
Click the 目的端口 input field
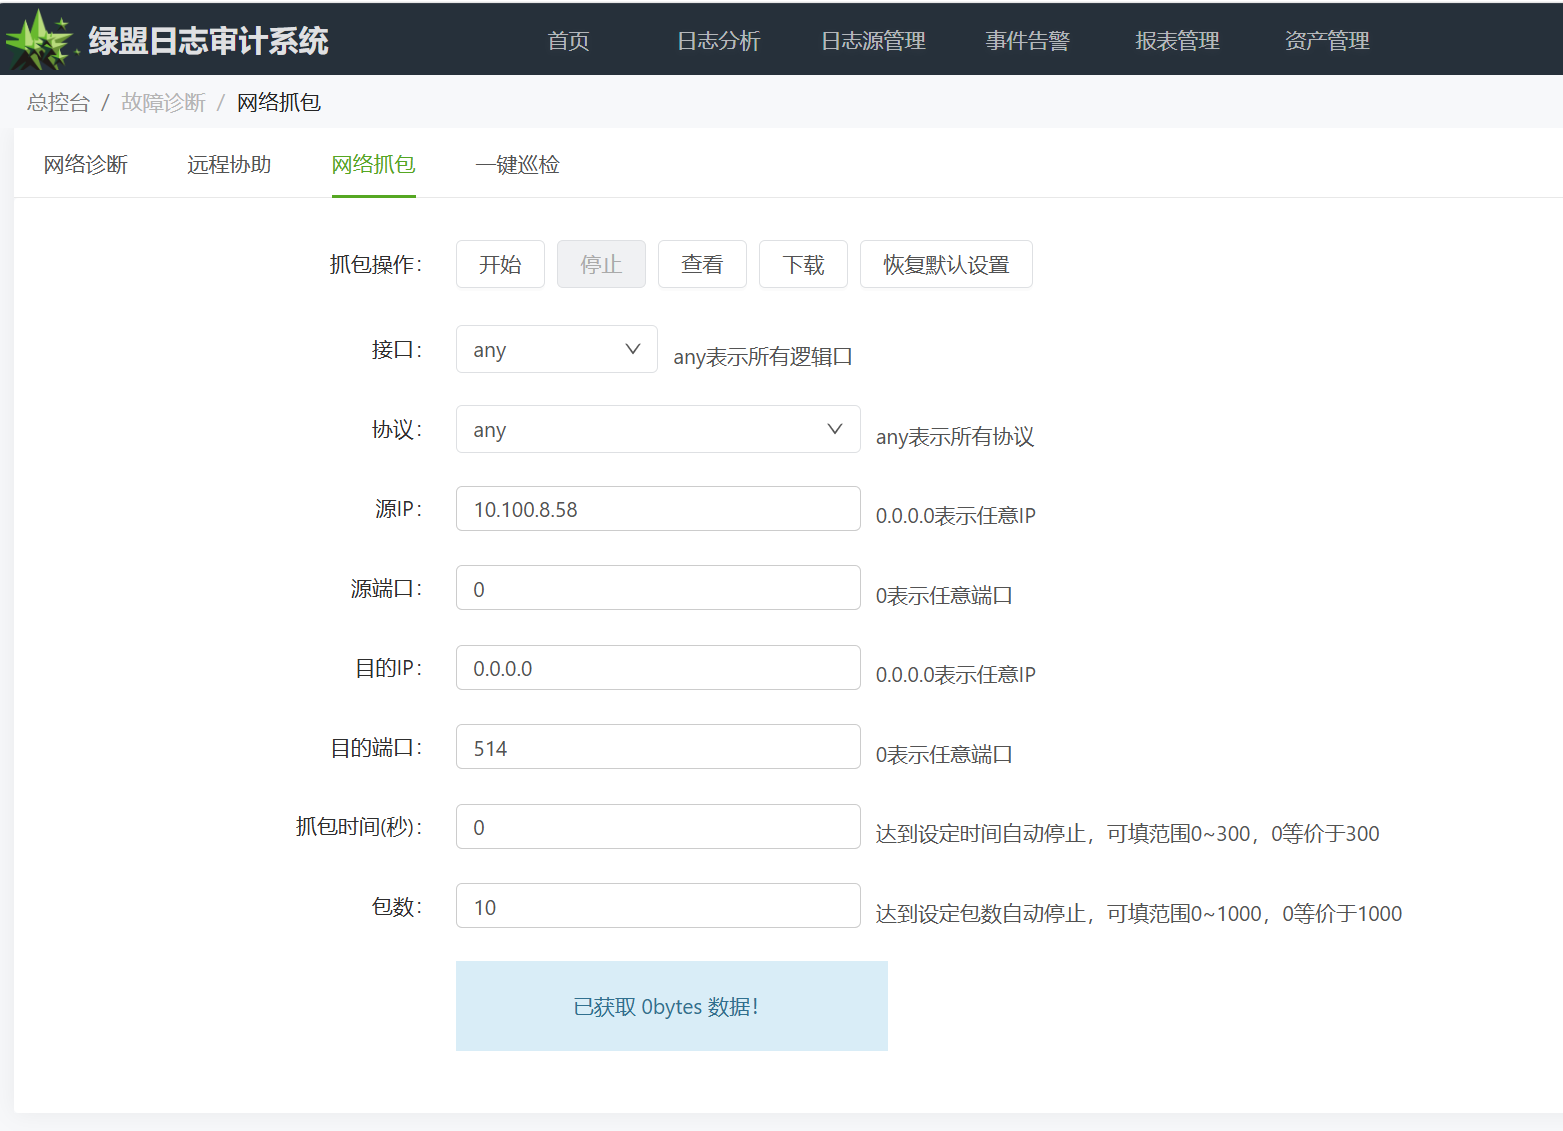pyautogui.click(x=658, y=747)
